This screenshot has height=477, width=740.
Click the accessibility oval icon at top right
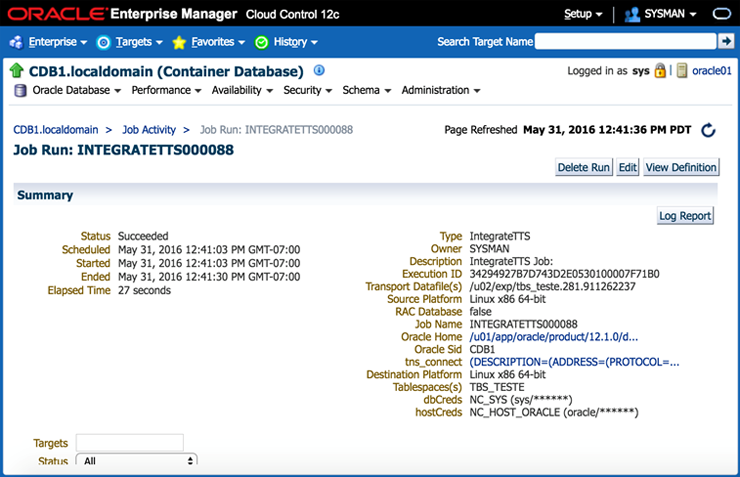tap(722, 14)
